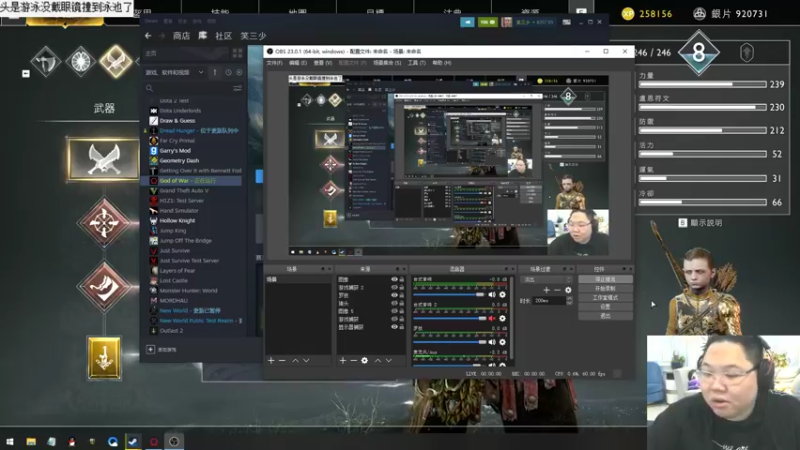
Task: Sort the Steam list by recent activity clock
Action: click(228, 72)
